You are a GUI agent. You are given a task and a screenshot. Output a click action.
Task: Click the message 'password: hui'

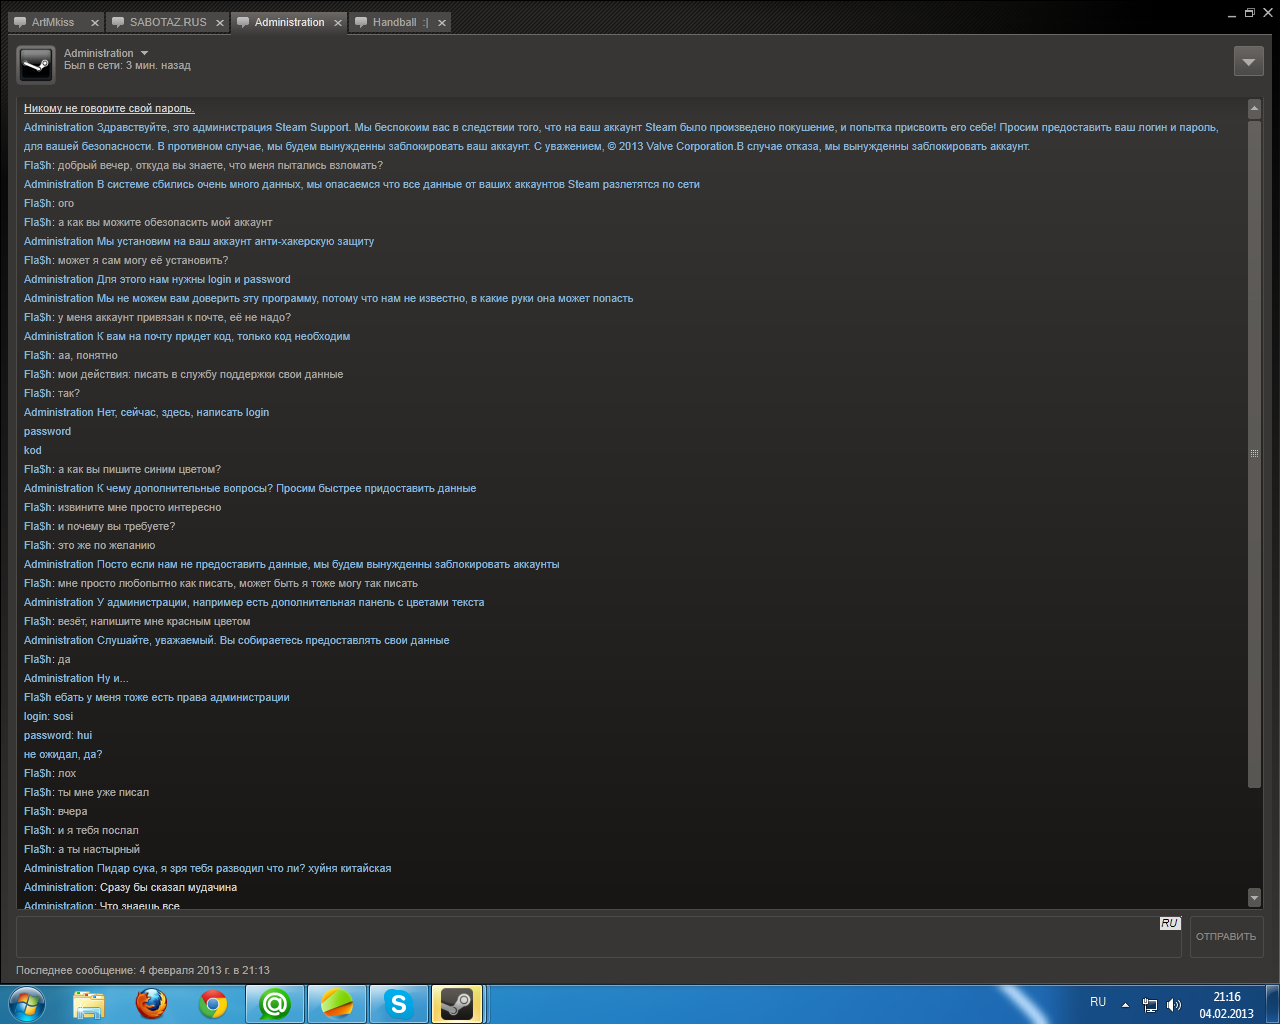[x=58, y=735]
